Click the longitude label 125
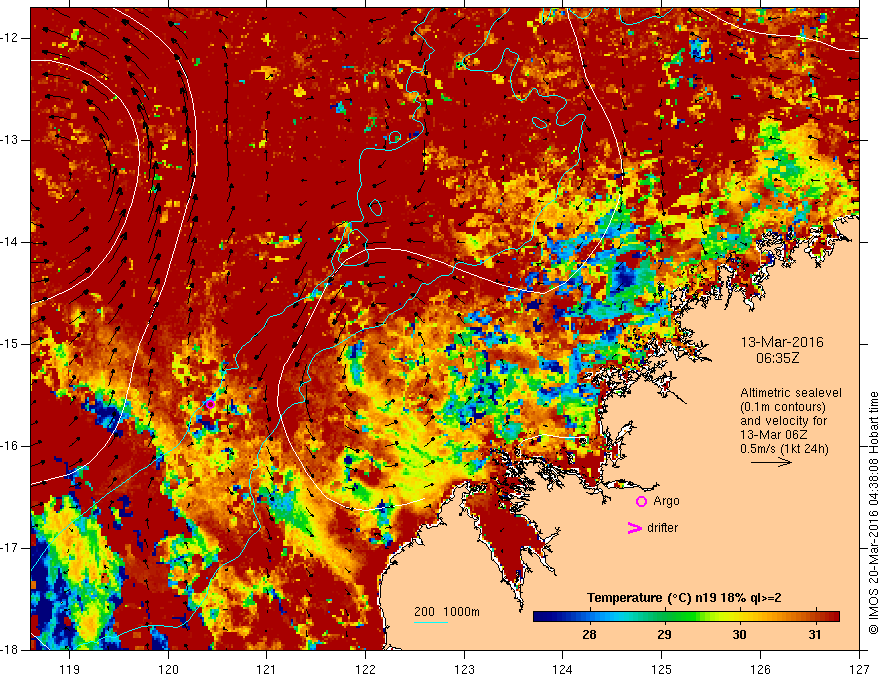880x680 pixels. coord(662,669)
